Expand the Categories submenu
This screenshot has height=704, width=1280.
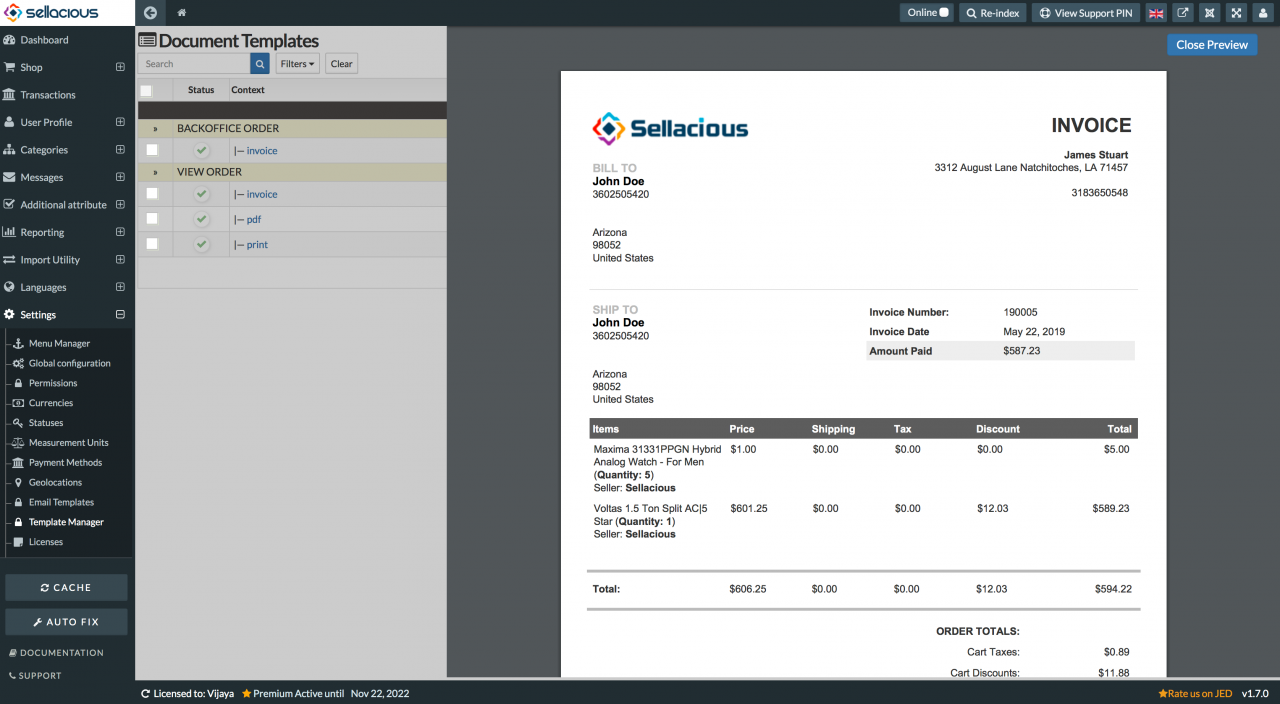coord(120,150)
